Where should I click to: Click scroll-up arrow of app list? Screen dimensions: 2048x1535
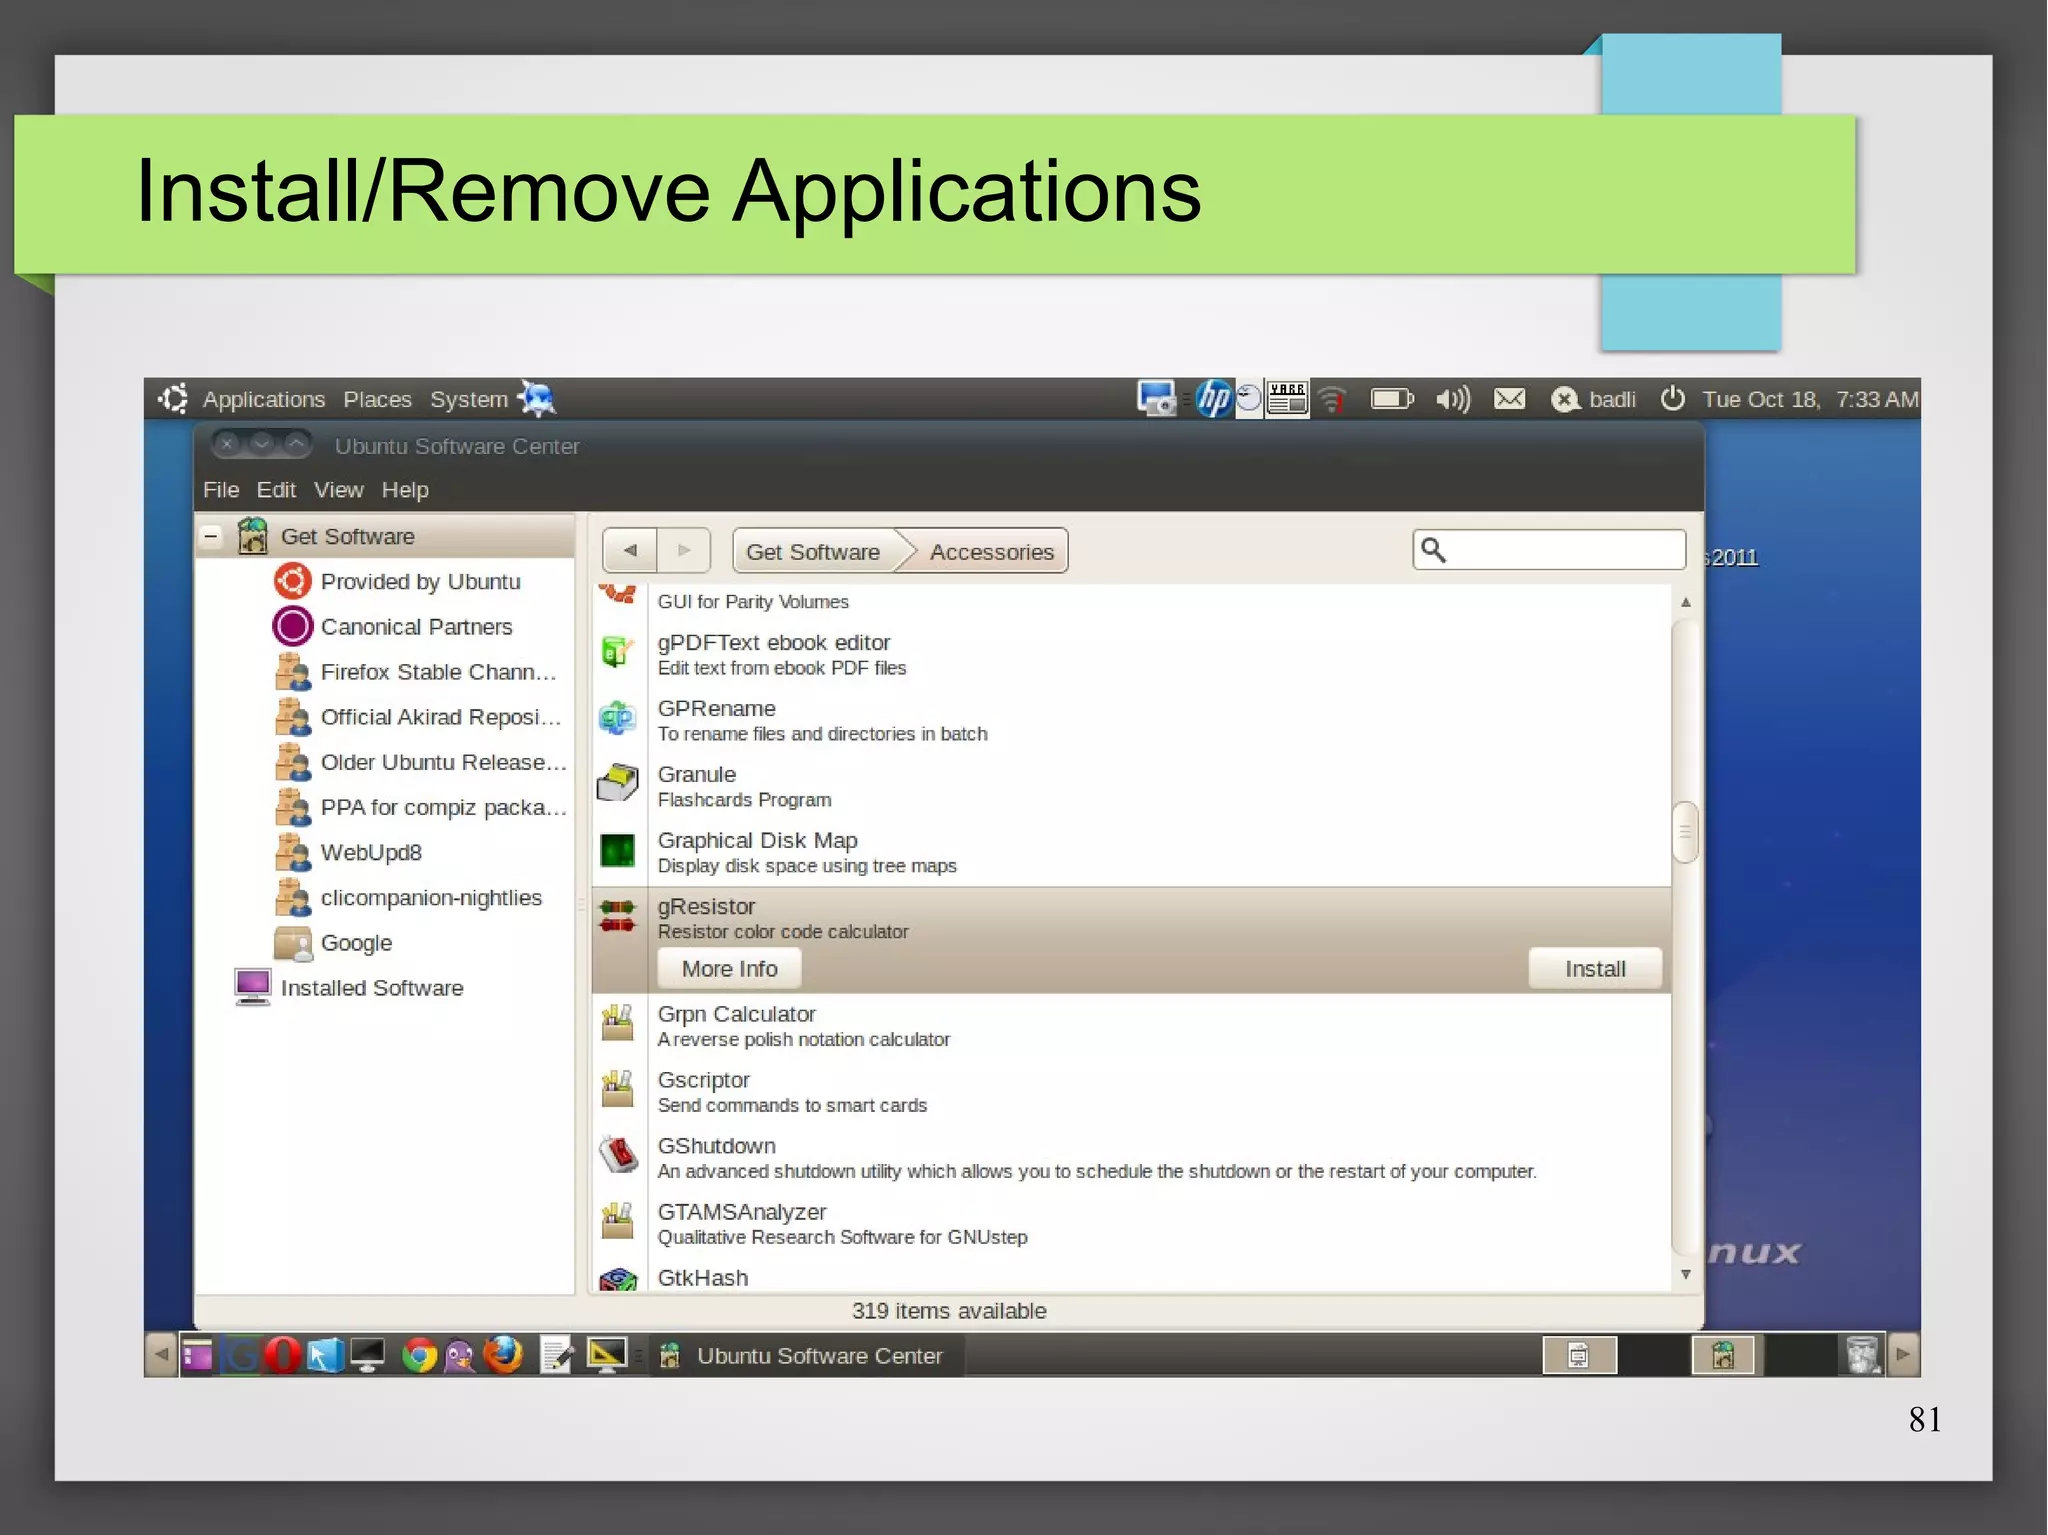coord(1685,602)
